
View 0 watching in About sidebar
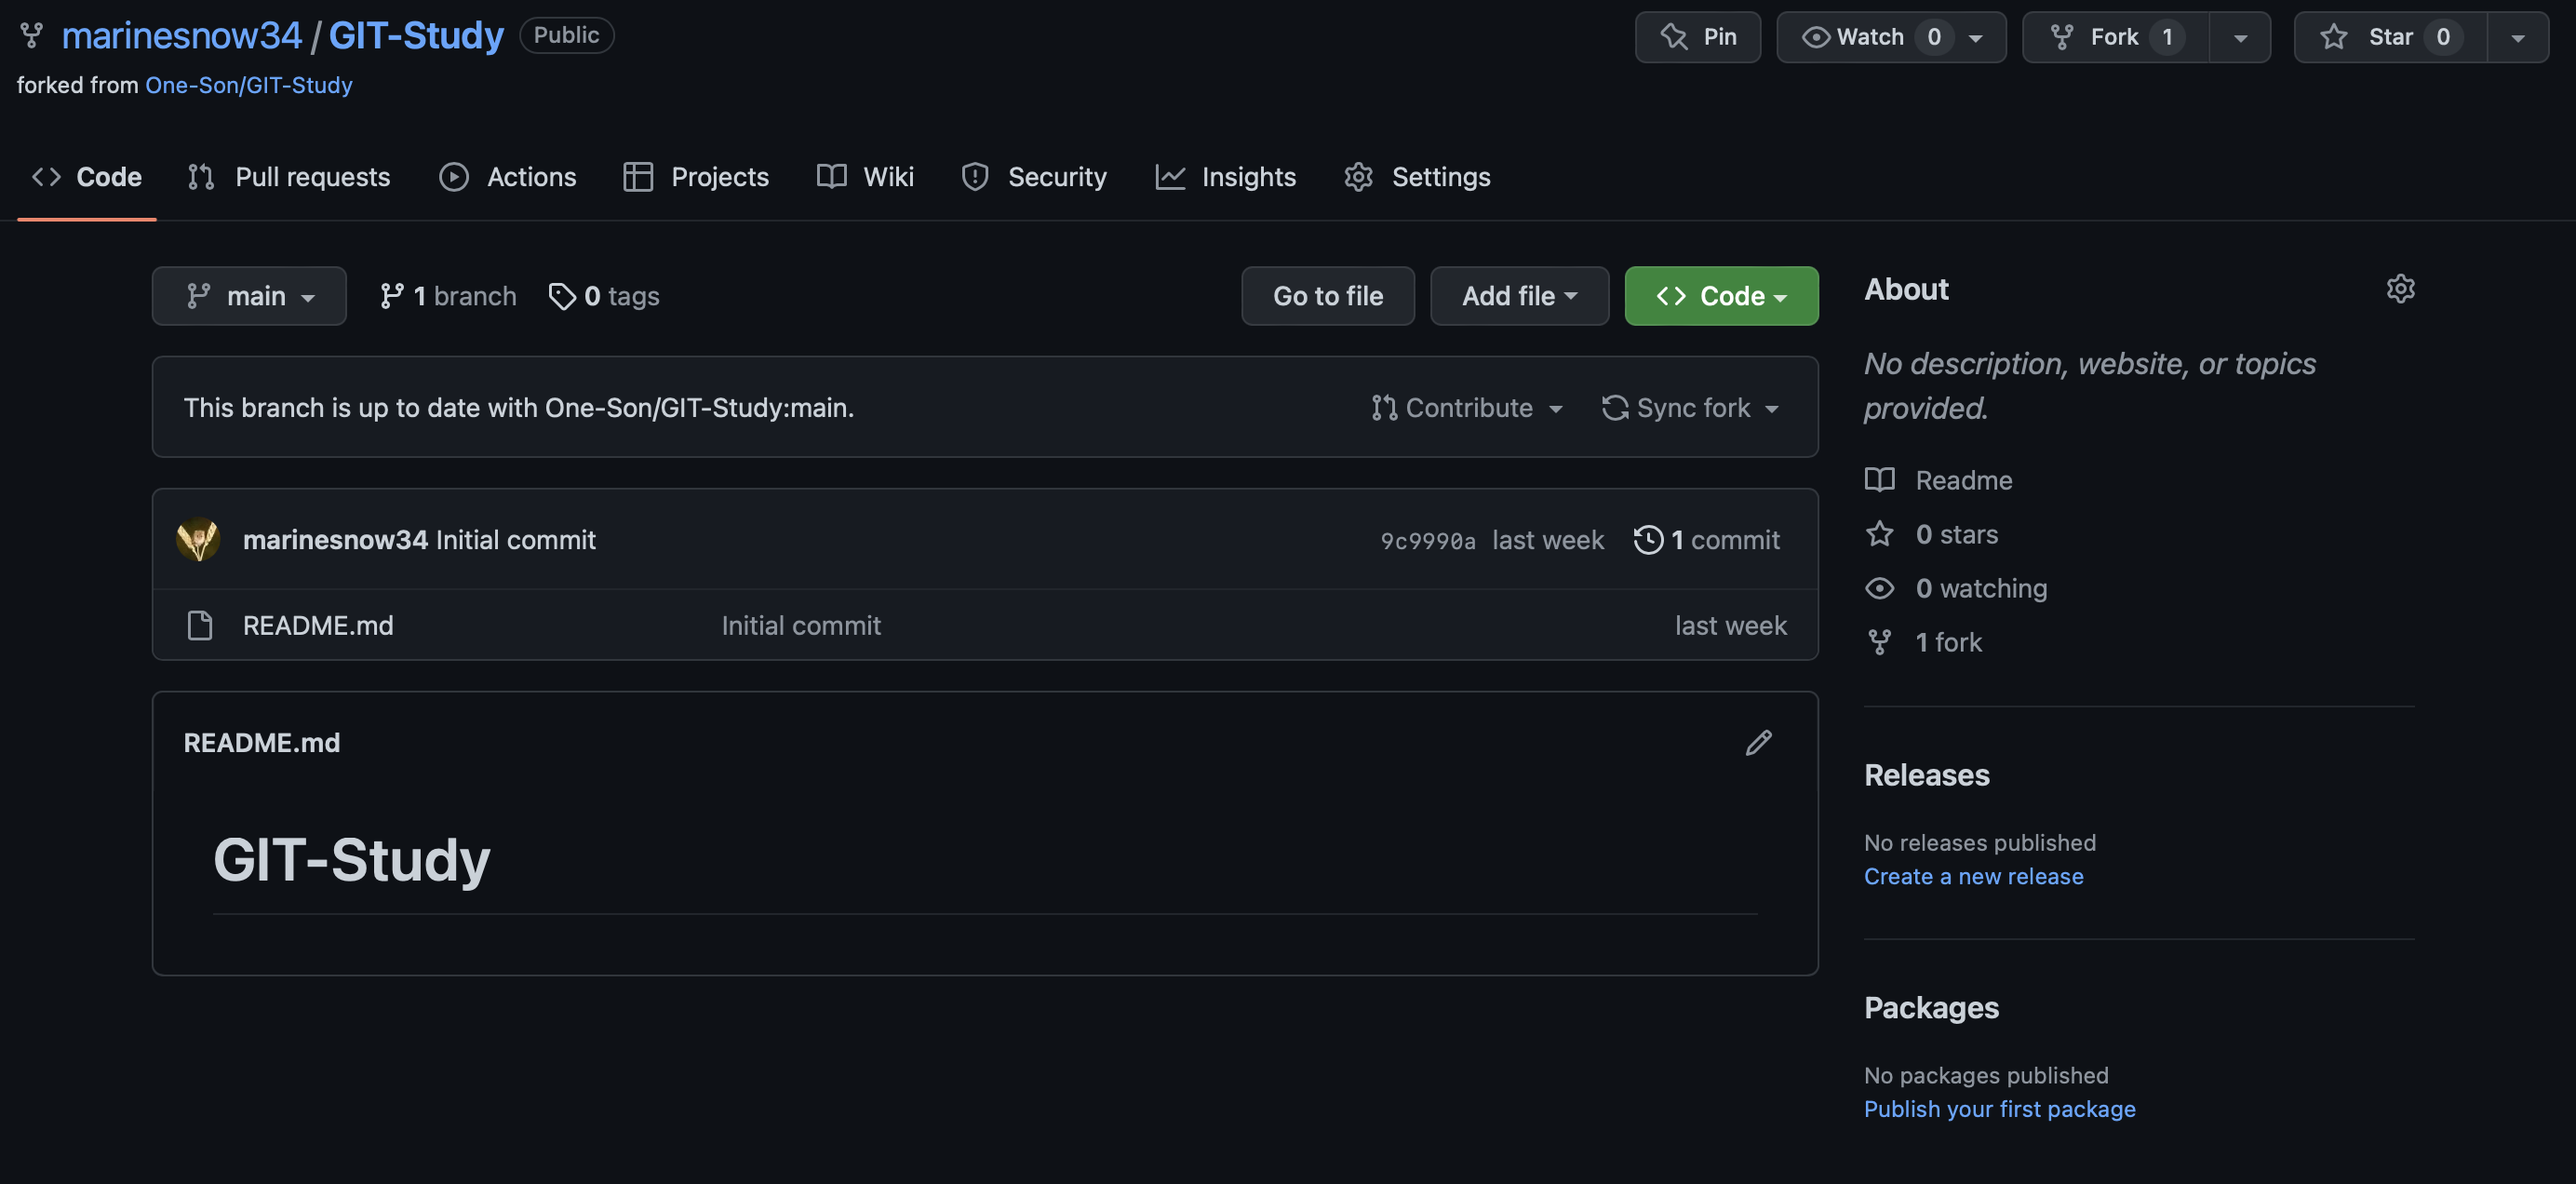tap(1956, 588)
